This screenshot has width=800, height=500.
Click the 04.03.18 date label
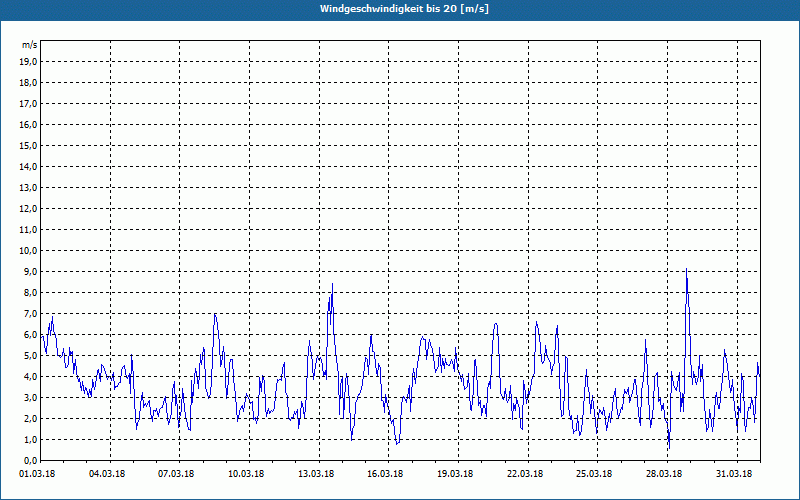click(107, 473)
